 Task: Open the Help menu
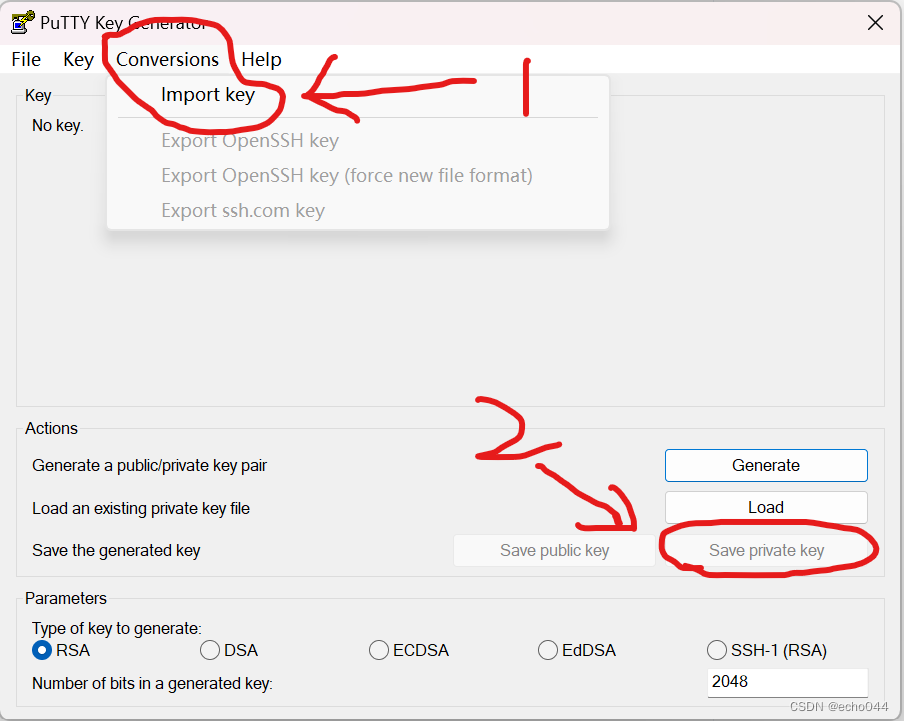click(261, 59)
